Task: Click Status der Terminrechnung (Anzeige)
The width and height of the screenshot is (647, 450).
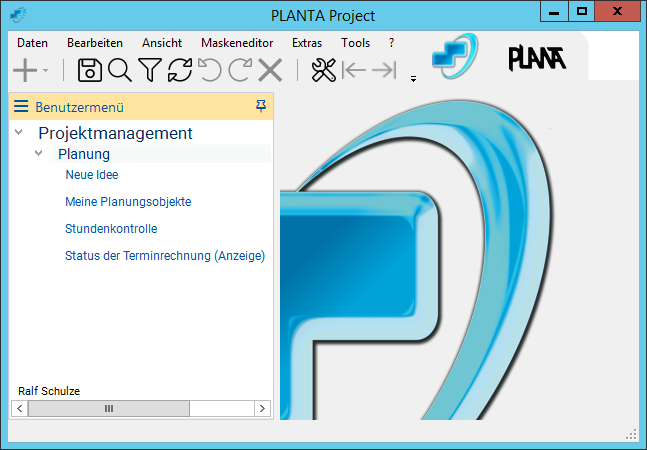Action: 165,256
